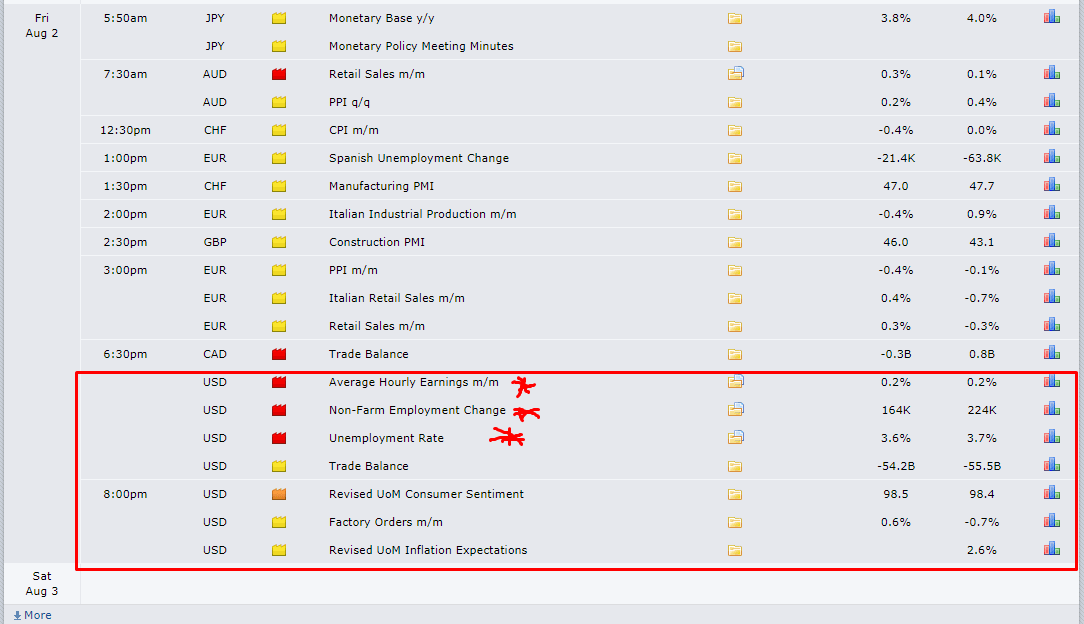Open detail folder for CPI m/m
Image resolution: width=1084 pixels, height=624 pixels.
tap(735, 131)
